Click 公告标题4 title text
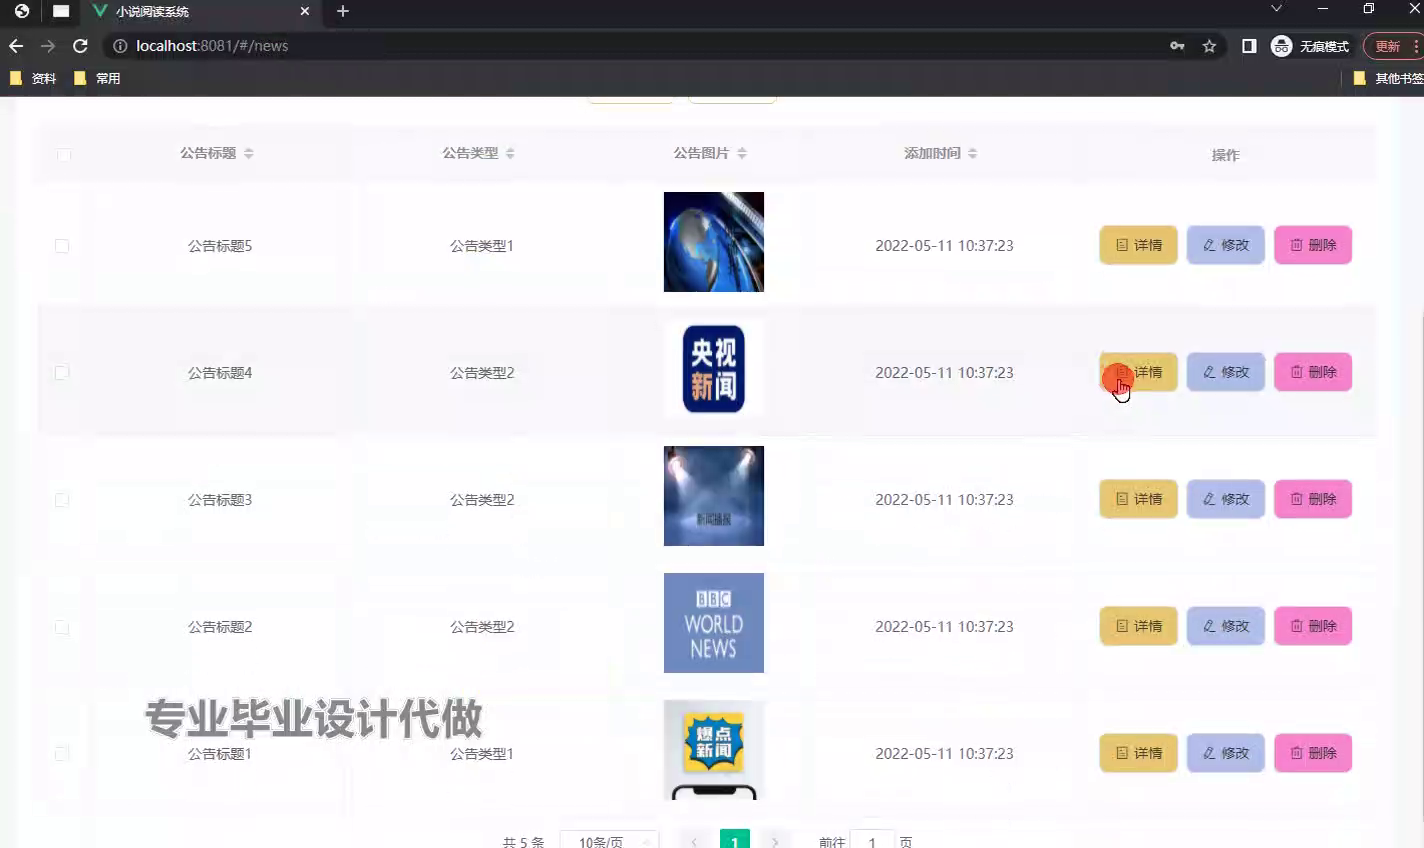The image size is (1424, 848). coord(220,373)
